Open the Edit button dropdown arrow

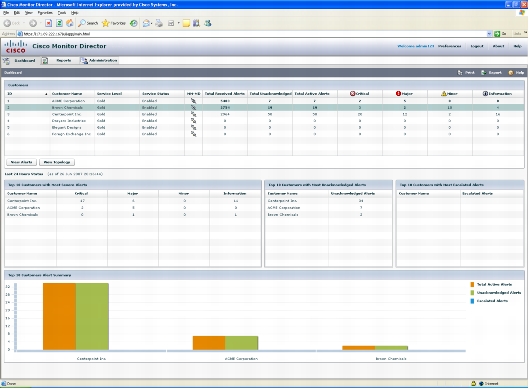pos(178,23)
